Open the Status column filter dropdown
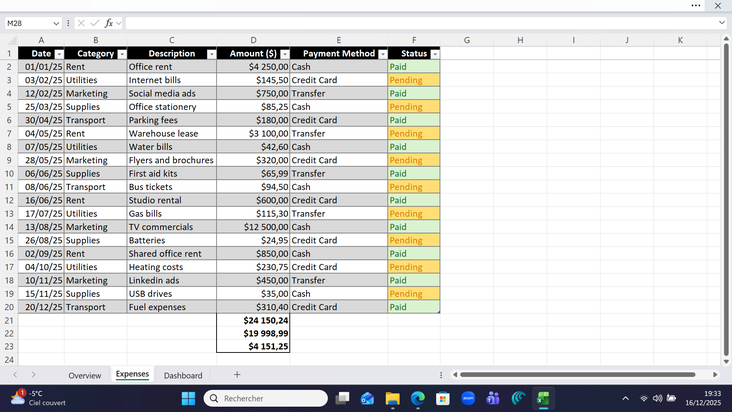The height and width of the screenshot is (412, 732). pos(435,54)
